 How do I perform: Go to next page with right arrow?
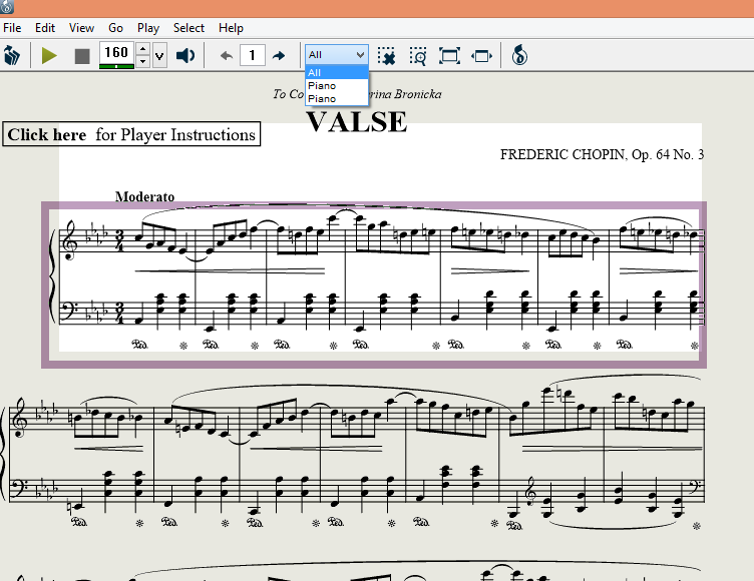click(x=279, y=55)
